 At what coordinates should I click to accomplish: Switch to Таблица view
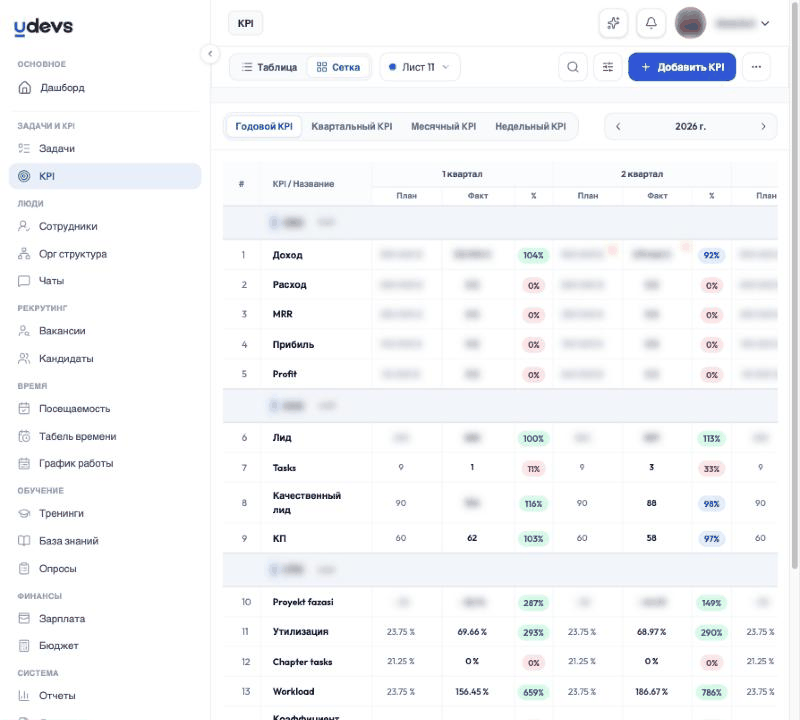tap(269, 67)
